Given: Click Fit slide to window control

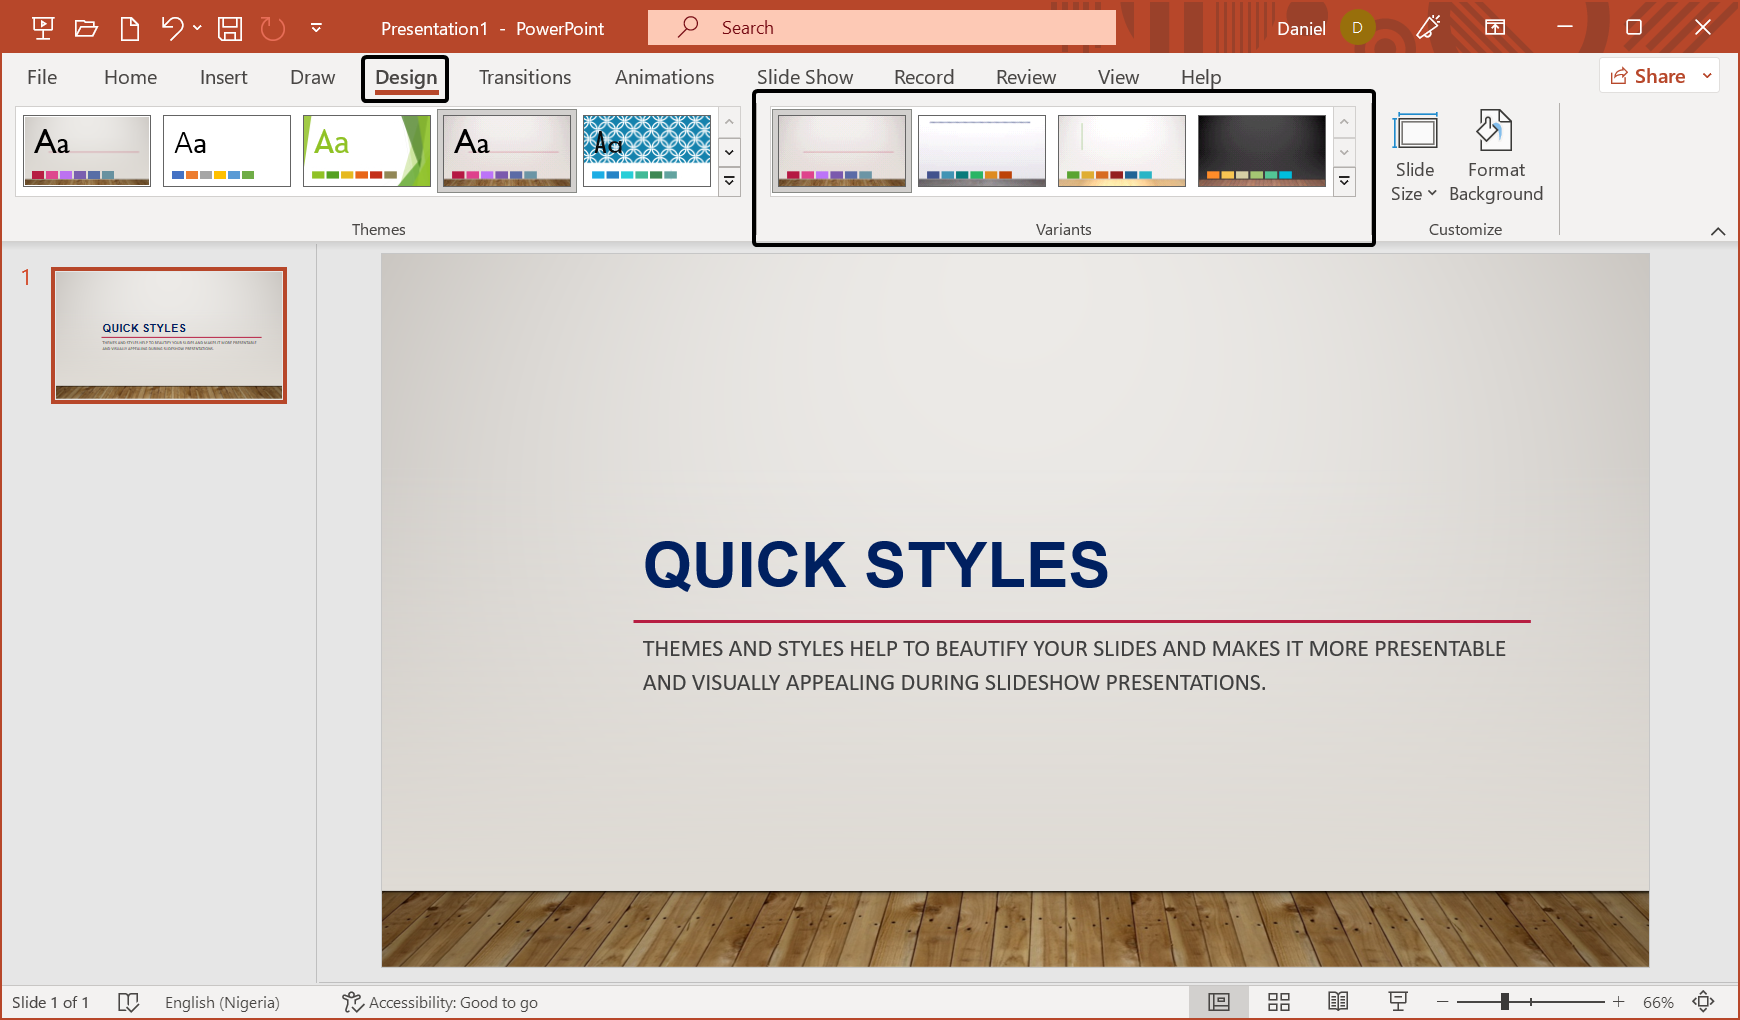Looking at the screenshot, I should 1702,1001.
